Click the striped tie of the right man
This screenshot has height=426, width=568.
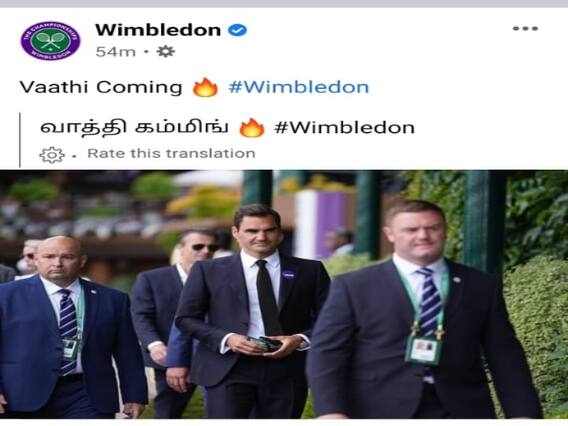[430, 304]
